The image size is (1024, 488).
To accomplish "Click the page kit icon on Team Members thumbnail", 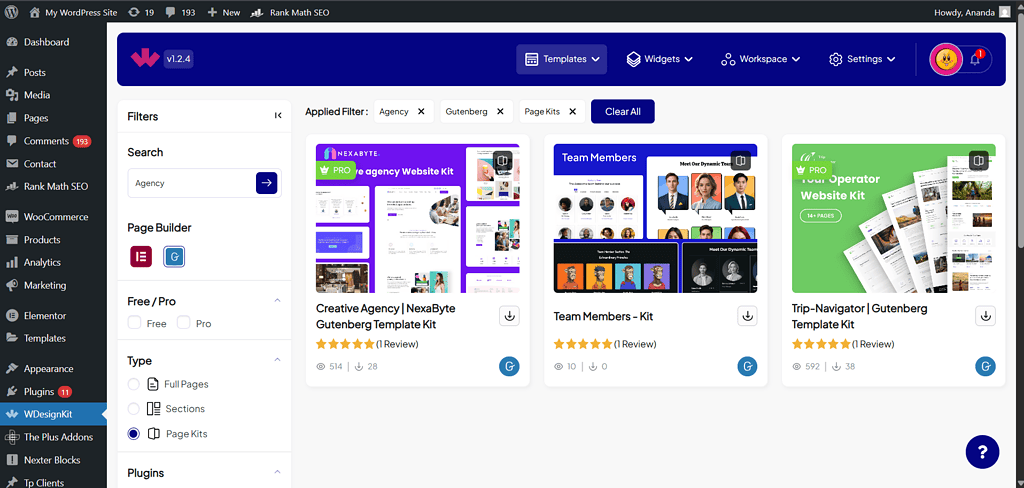I will pyautogui.click(x=740, y=160).
